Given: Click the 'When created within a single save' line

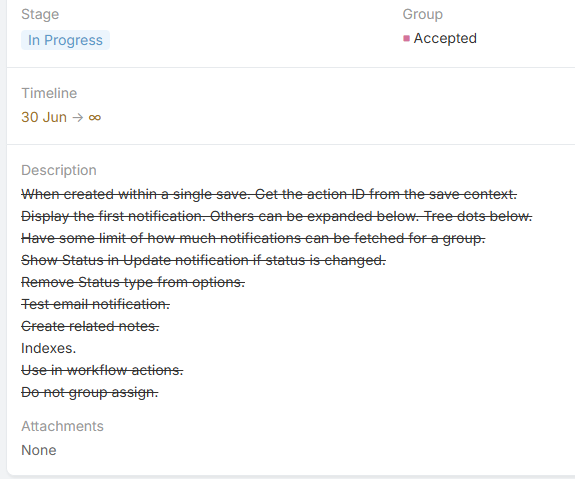Looking at the screenshot, I should pos(269,194).
